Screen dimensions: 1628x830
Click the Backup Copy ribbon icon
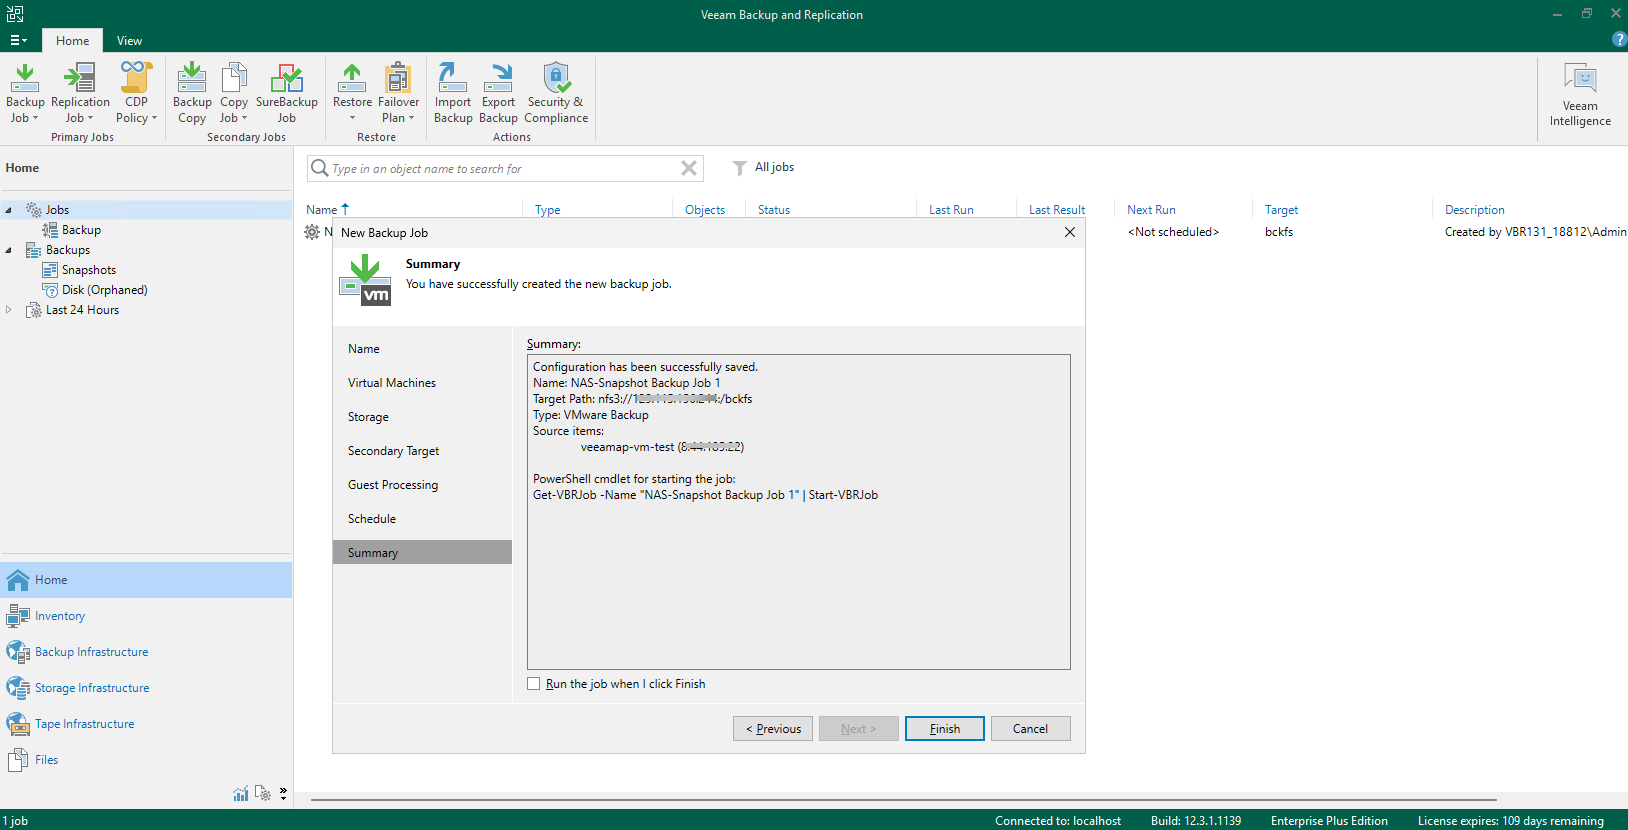192,77
